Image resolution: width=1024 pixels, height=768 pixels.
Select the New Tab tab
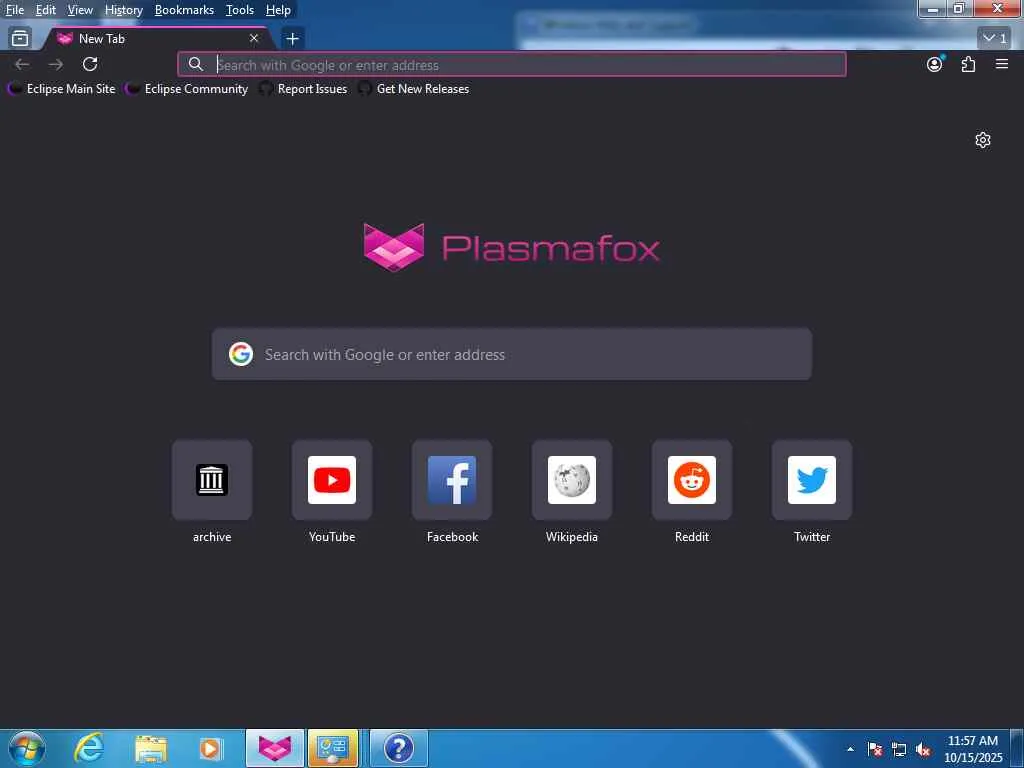pyautogui.click(x=157, y=39)
